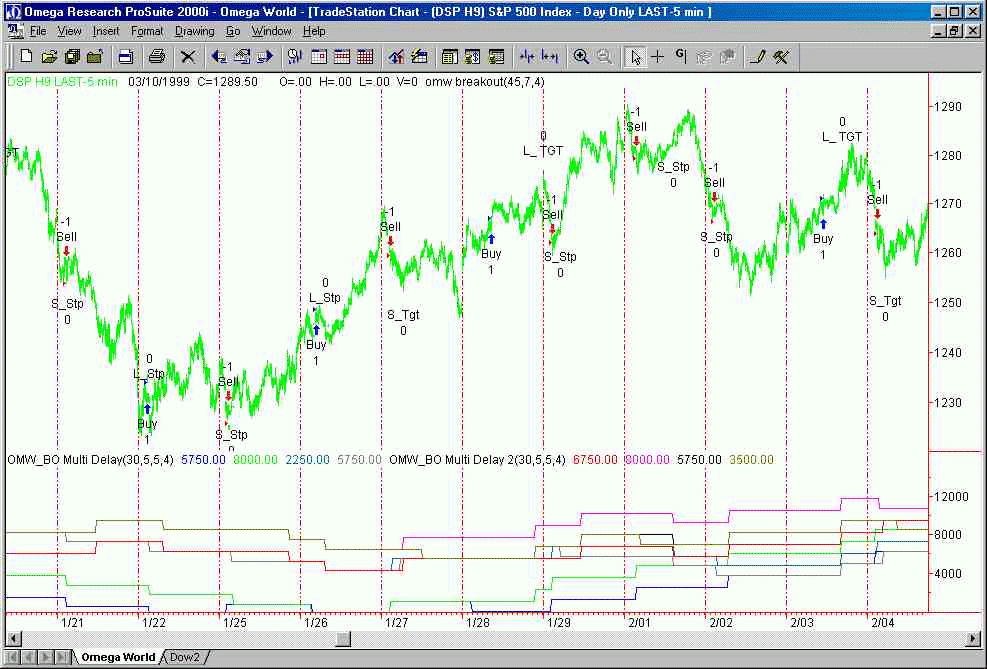Viewport: 987px width, 669px height.
Task: Click the New document icon
Action: tap(27, 57)
